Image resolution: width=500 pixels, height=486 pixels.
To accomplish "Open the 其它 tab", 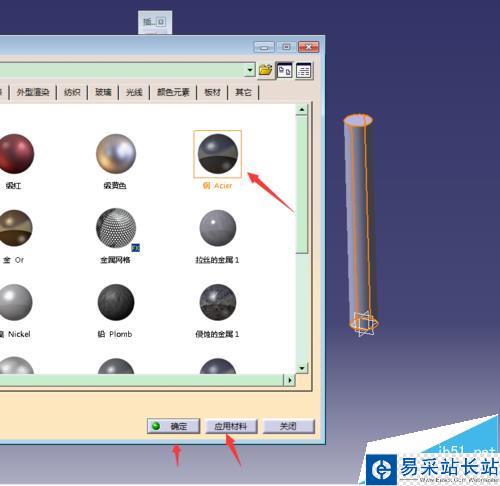I will tap(243, 92).
